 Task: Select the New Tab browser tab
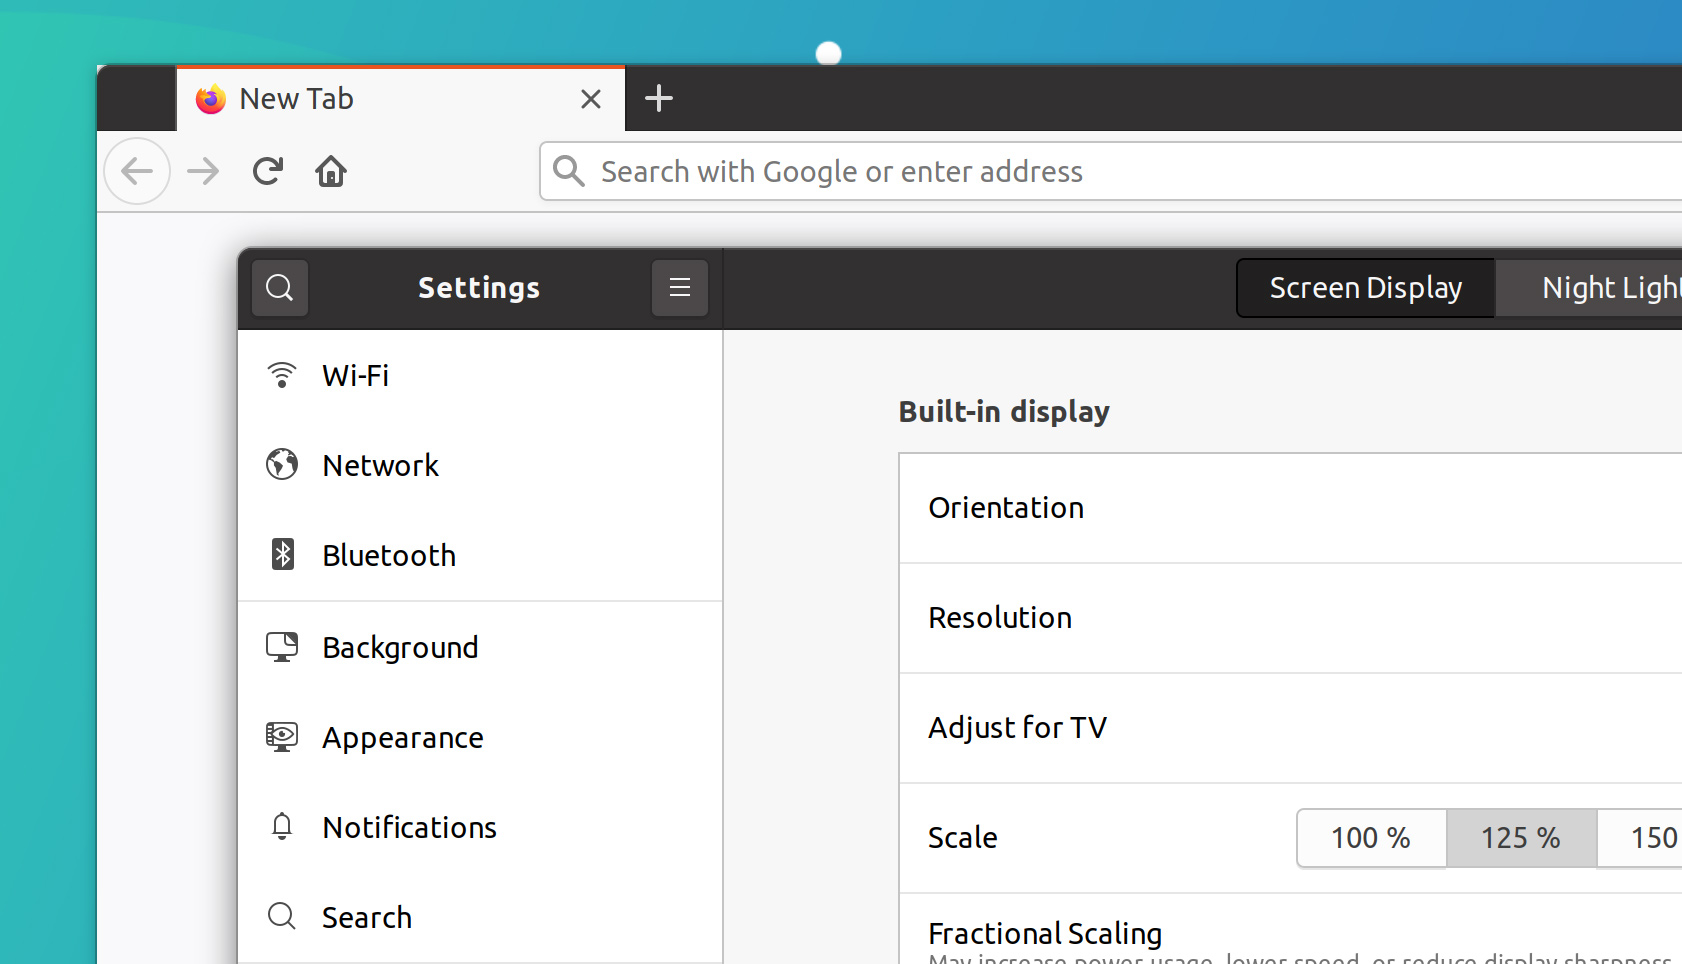[x=401, y=98]
